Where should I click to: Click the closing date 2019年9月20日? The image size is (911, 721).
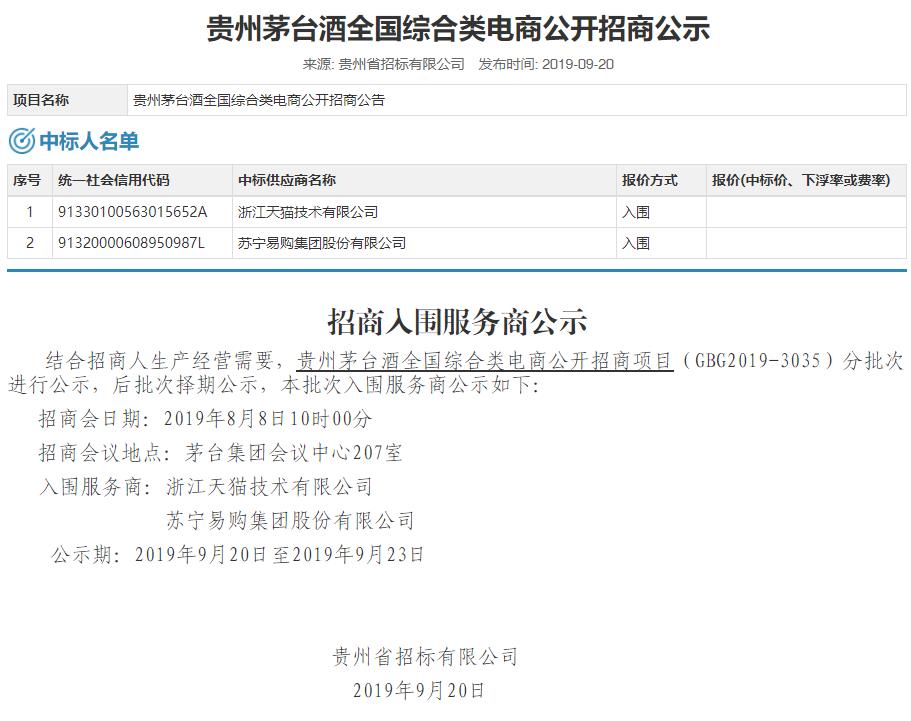point(419,690)
